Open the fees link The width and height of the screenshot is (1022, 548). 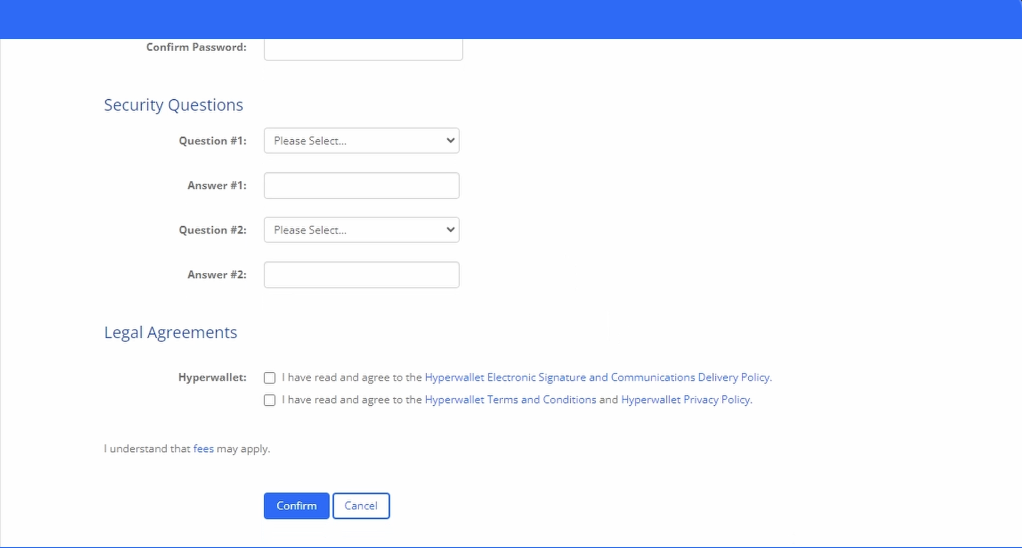[x=203, y=448]
